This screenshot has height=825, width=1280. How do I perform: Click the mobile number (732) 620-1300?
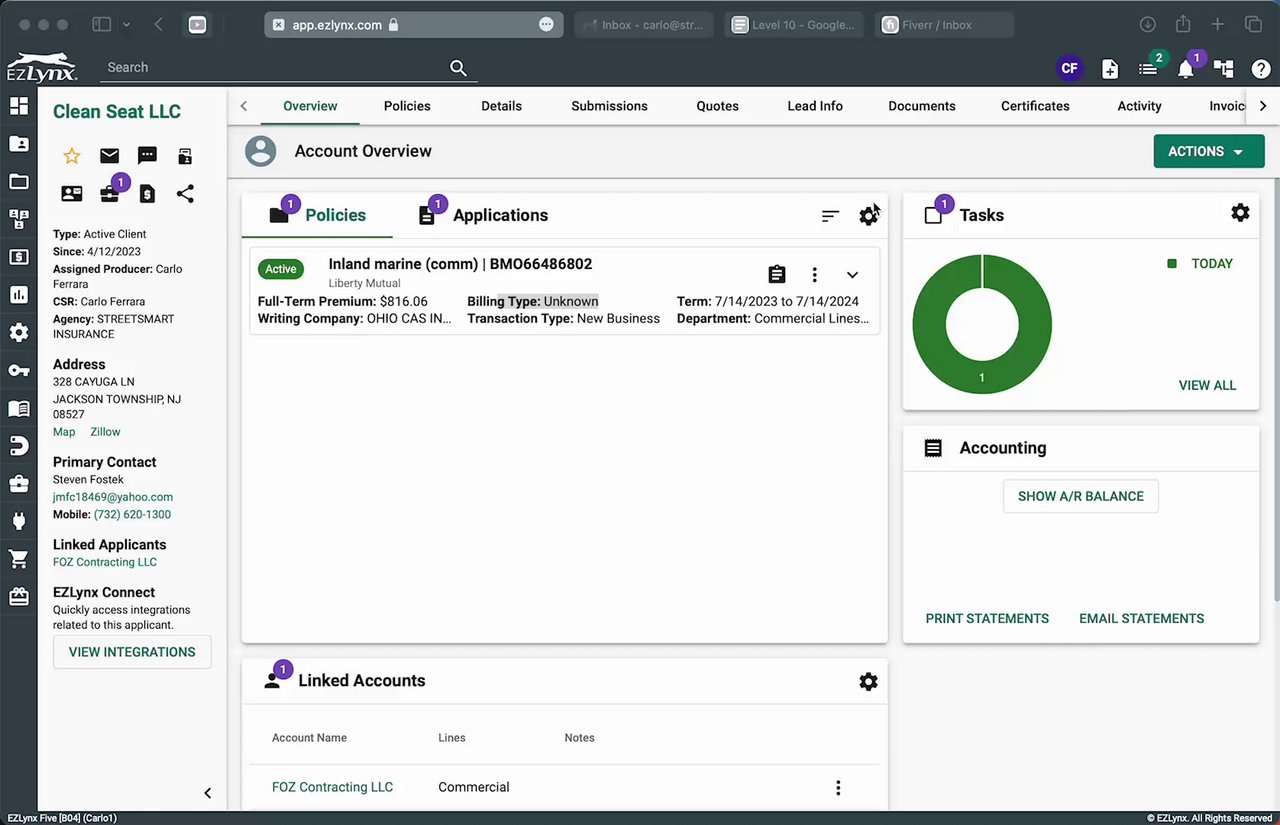[132, 515]
